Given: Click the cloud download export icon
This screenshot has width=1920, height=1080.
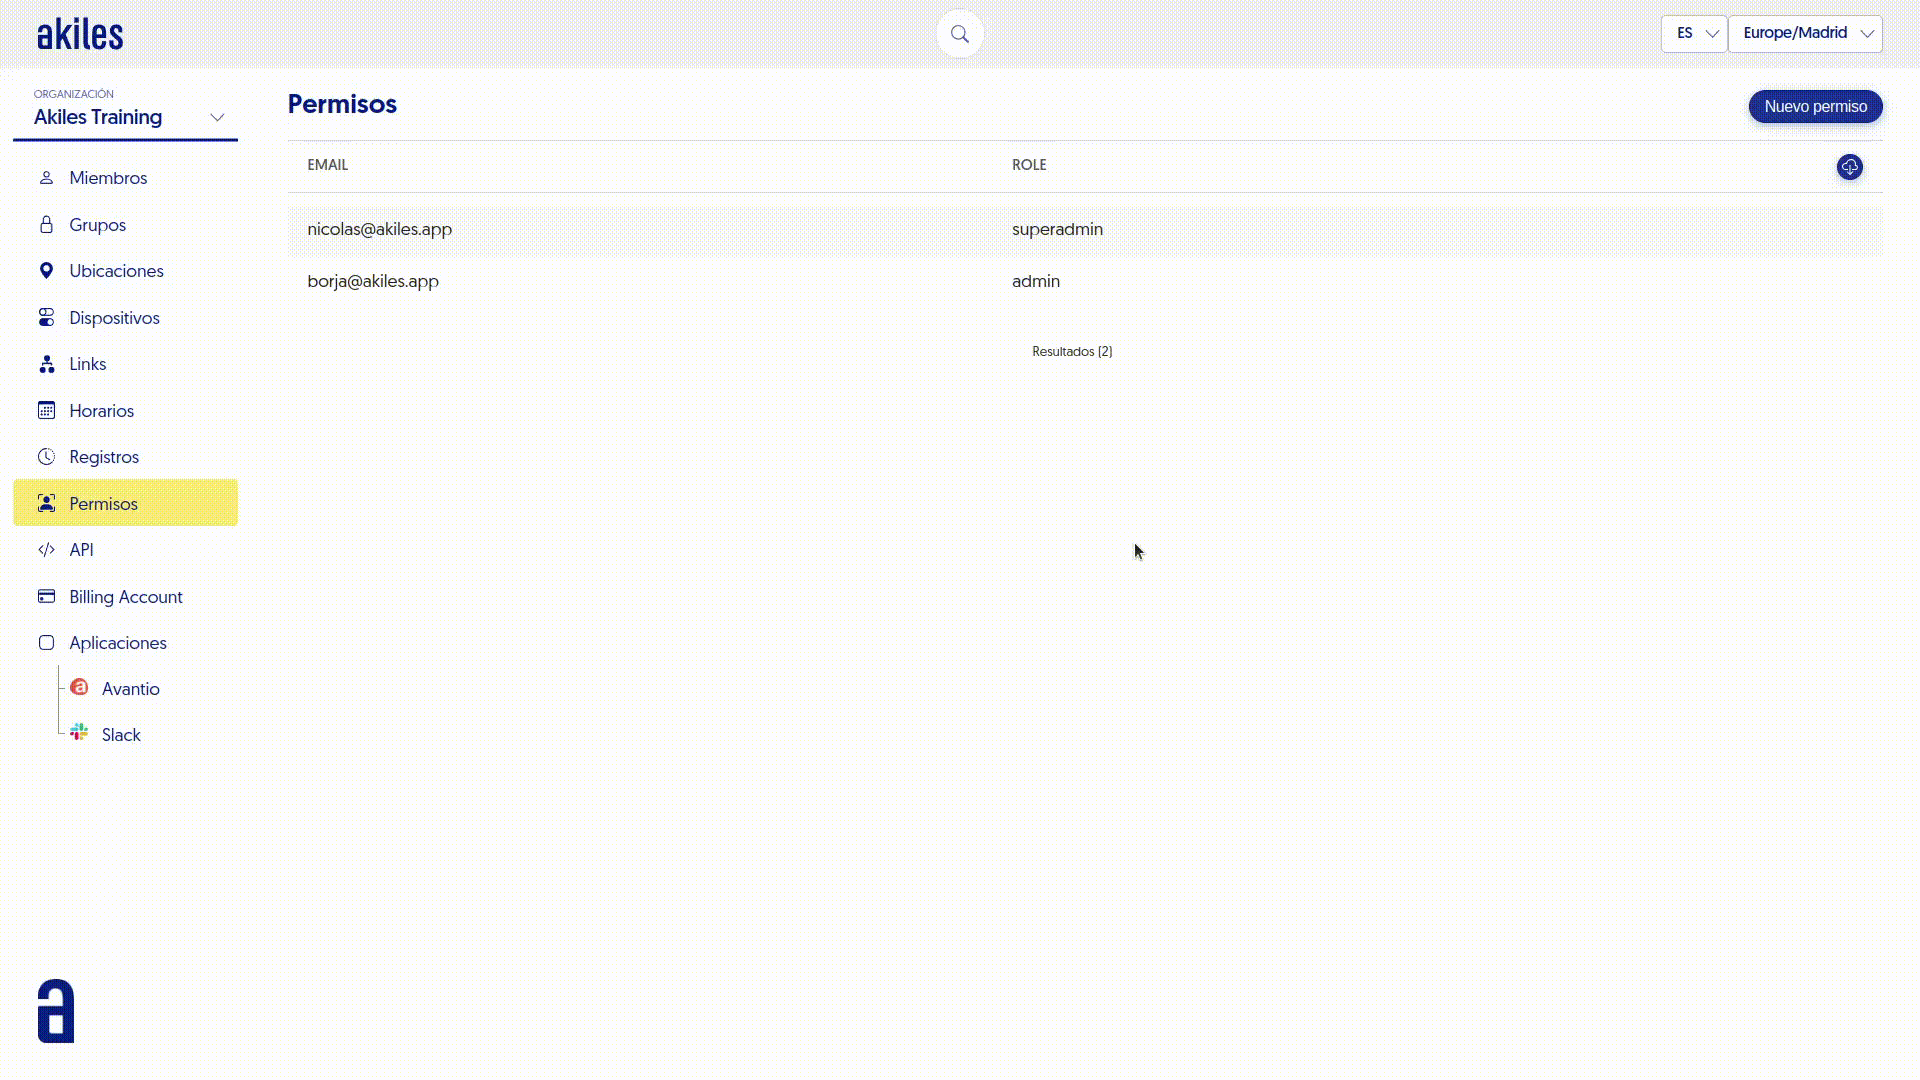Looking at the screenshot, I should pyautogui.click(x=1849, y=167).
